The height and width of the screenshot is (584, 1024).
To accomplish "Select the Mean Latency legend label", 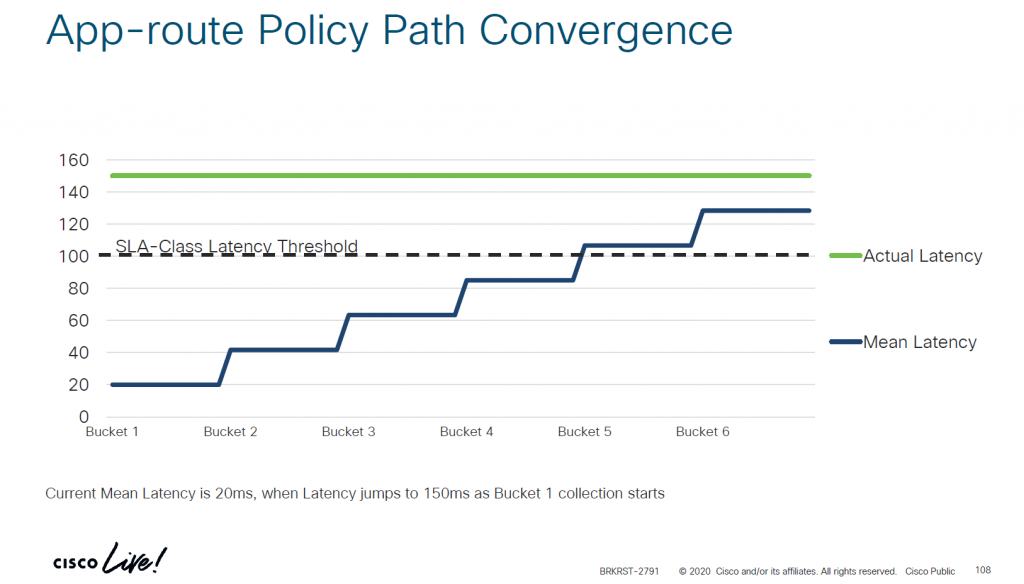I will coord(919,342).
